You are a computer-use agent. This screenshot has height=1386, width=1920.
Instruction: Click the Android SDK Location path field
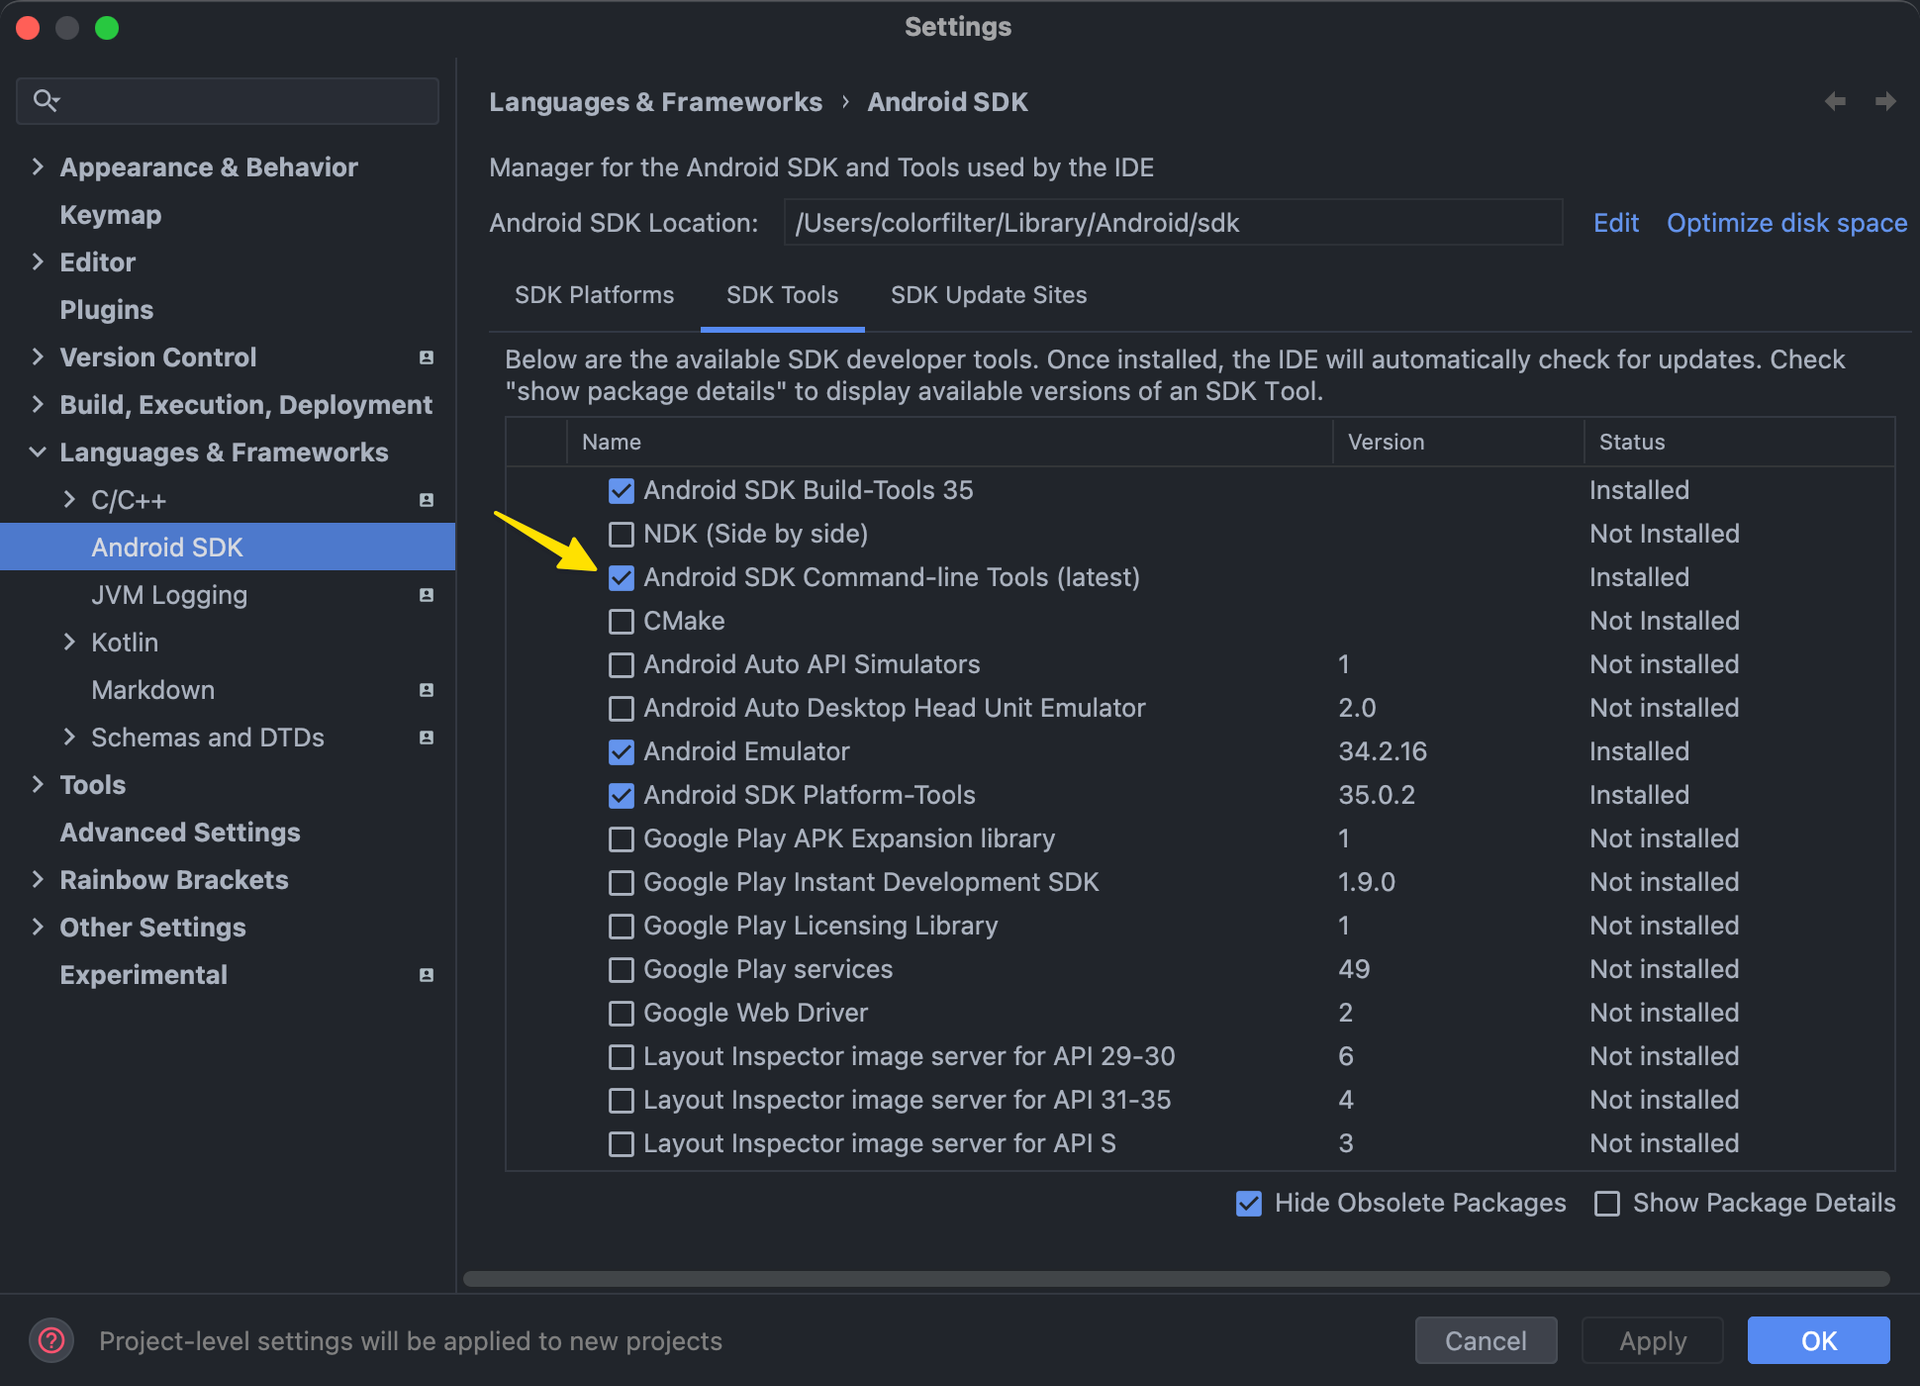[1172, 223]
